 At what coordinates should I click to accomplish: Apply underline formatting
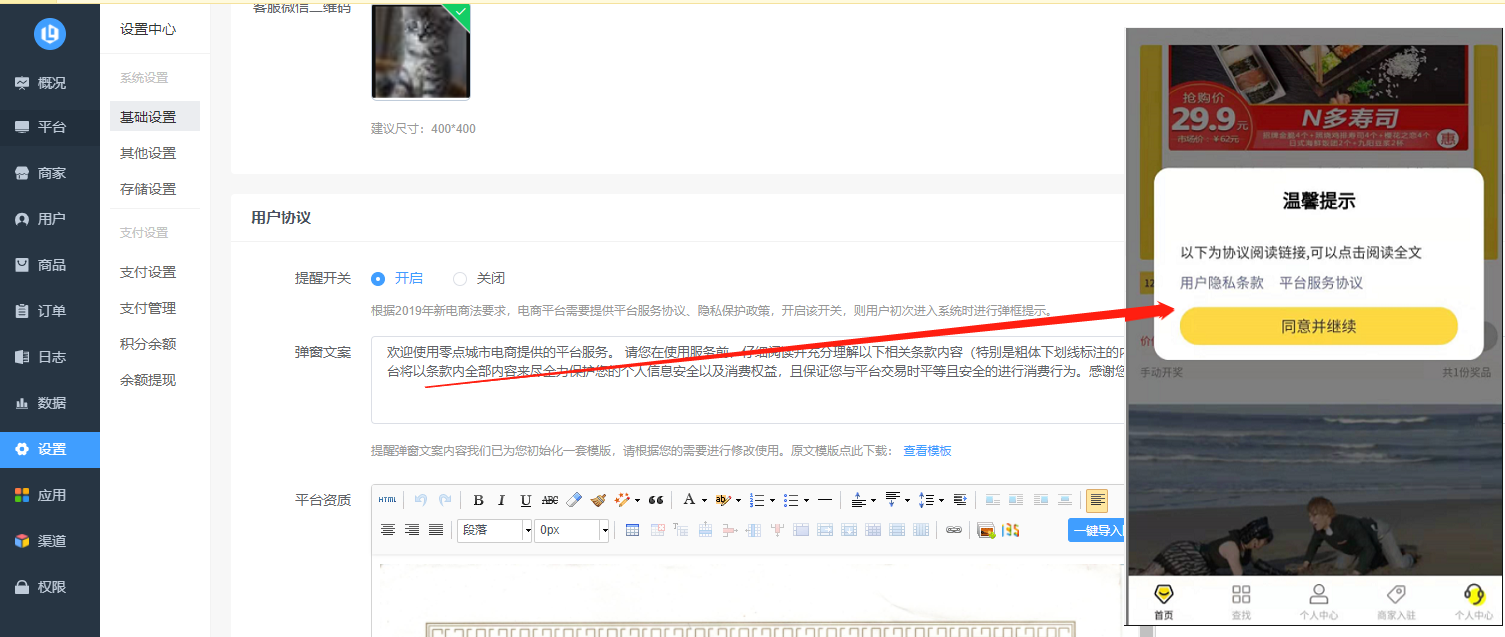click(525, 500)
